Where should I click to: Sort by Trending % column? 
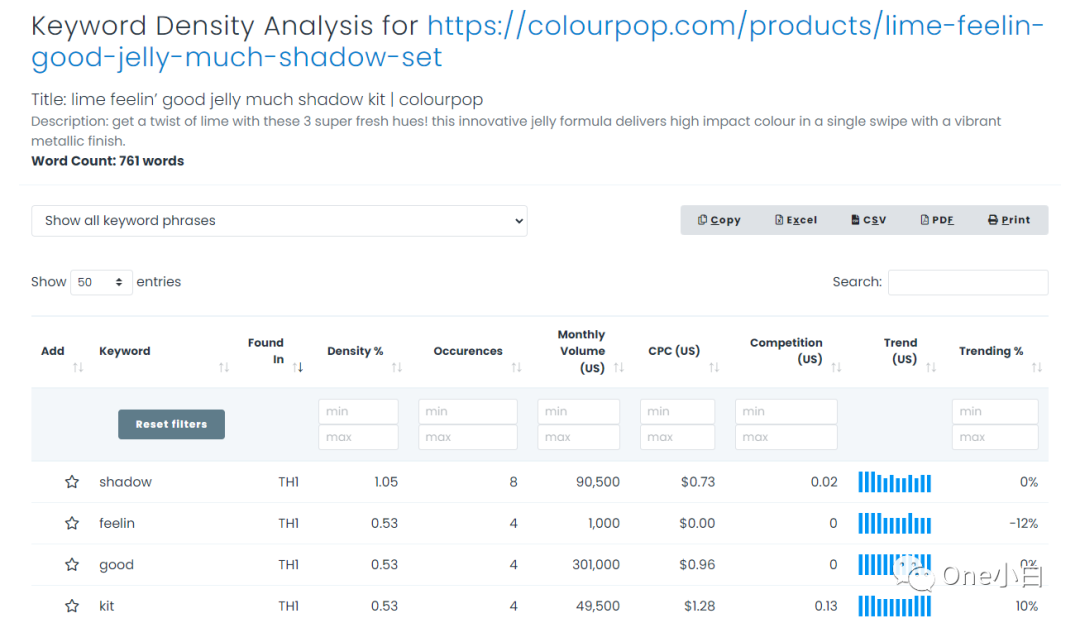1037,368
